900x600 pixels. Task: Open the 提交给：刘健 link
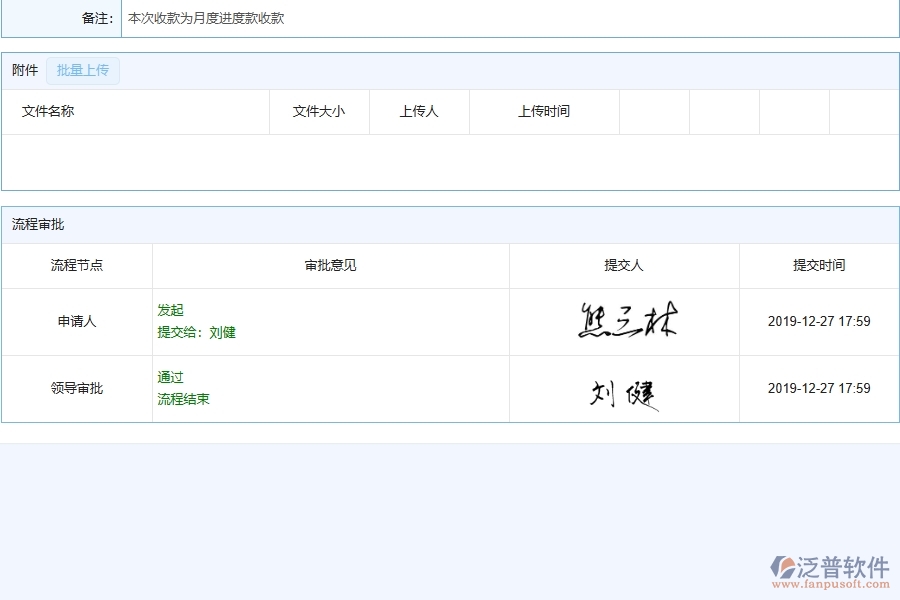tap(196, 332)
